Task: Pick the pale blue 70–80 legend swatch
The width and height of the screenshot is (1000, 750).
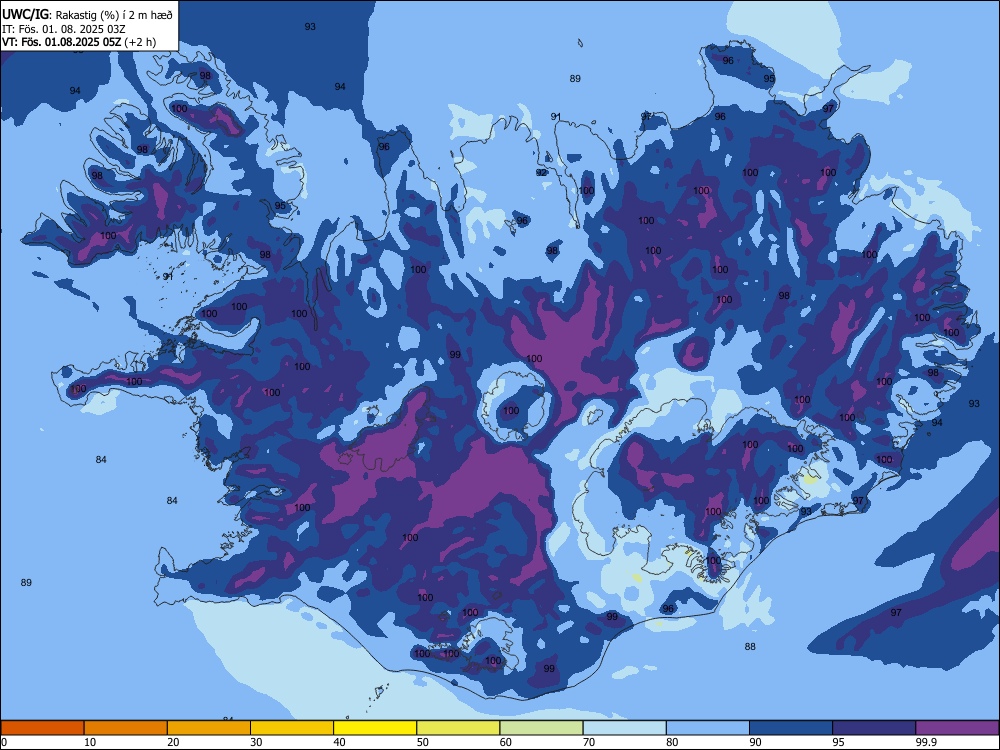Action: [624, 728]
